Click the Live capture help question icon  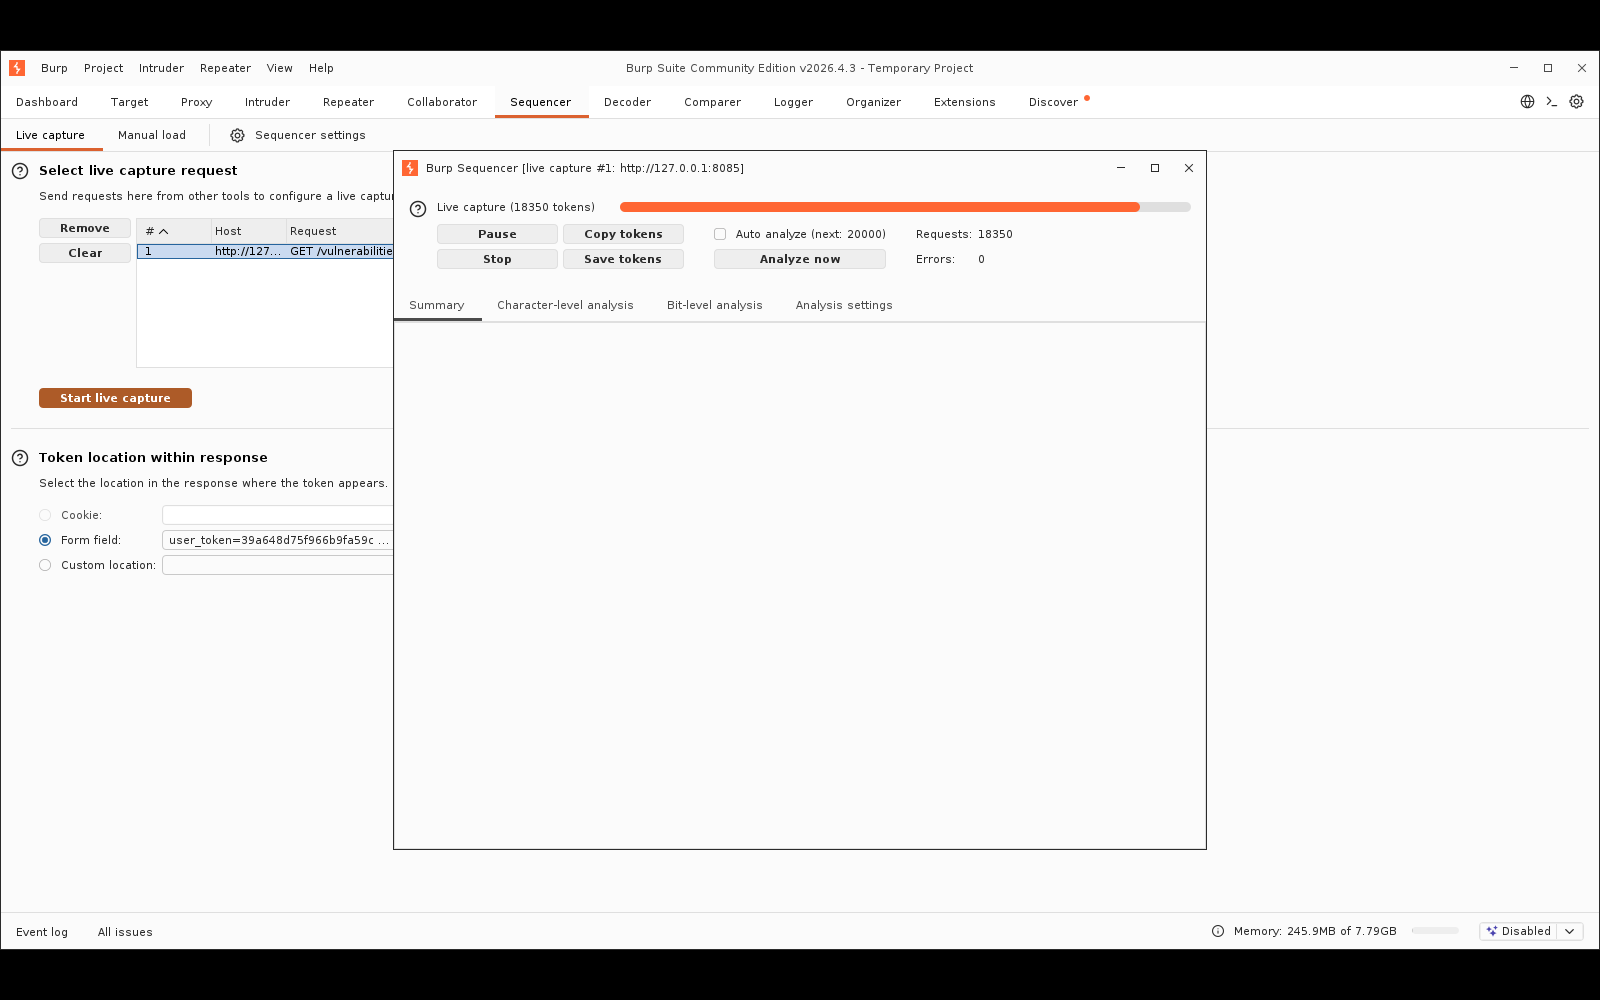click(418, 209)
